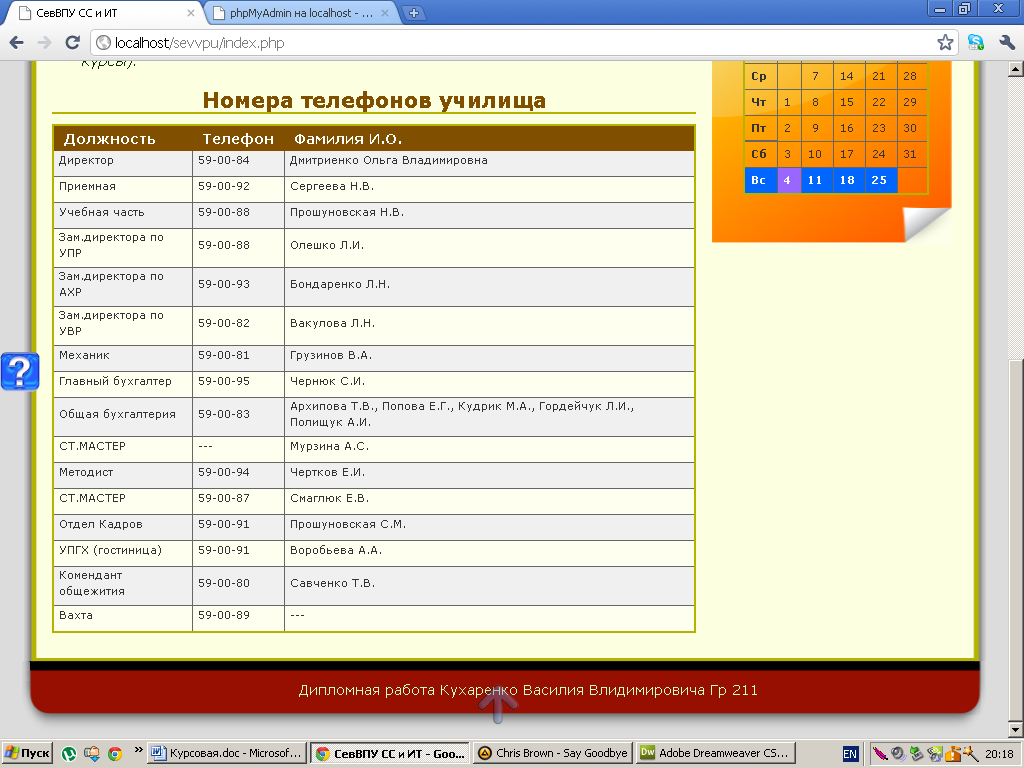Viewport: 1024px width, 768px height.
Task: Click the Номера телефонов училища heading
Action: point(374,101)
